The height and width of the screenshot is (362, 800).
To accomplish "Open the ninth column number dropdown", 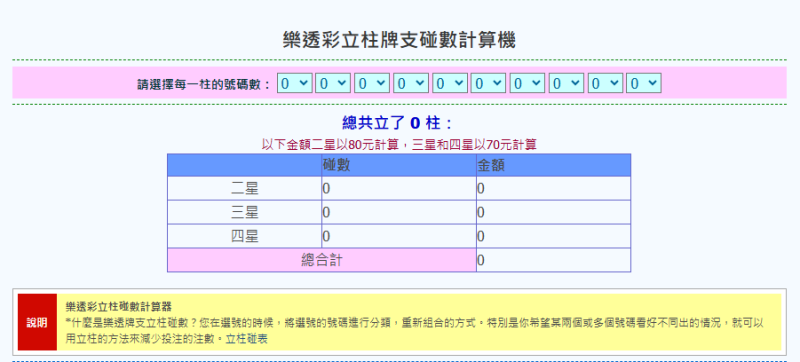I will click(605, 83).
